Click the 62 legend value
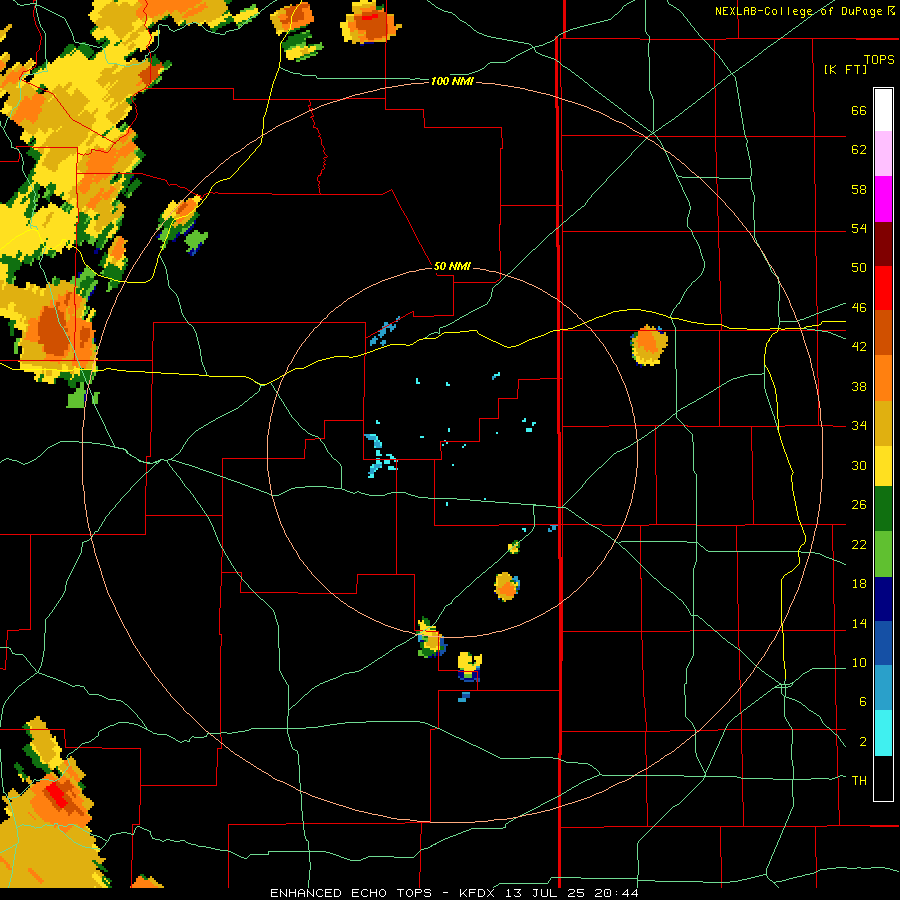Viewport: 900px width, 900px height. coord(859,150)
